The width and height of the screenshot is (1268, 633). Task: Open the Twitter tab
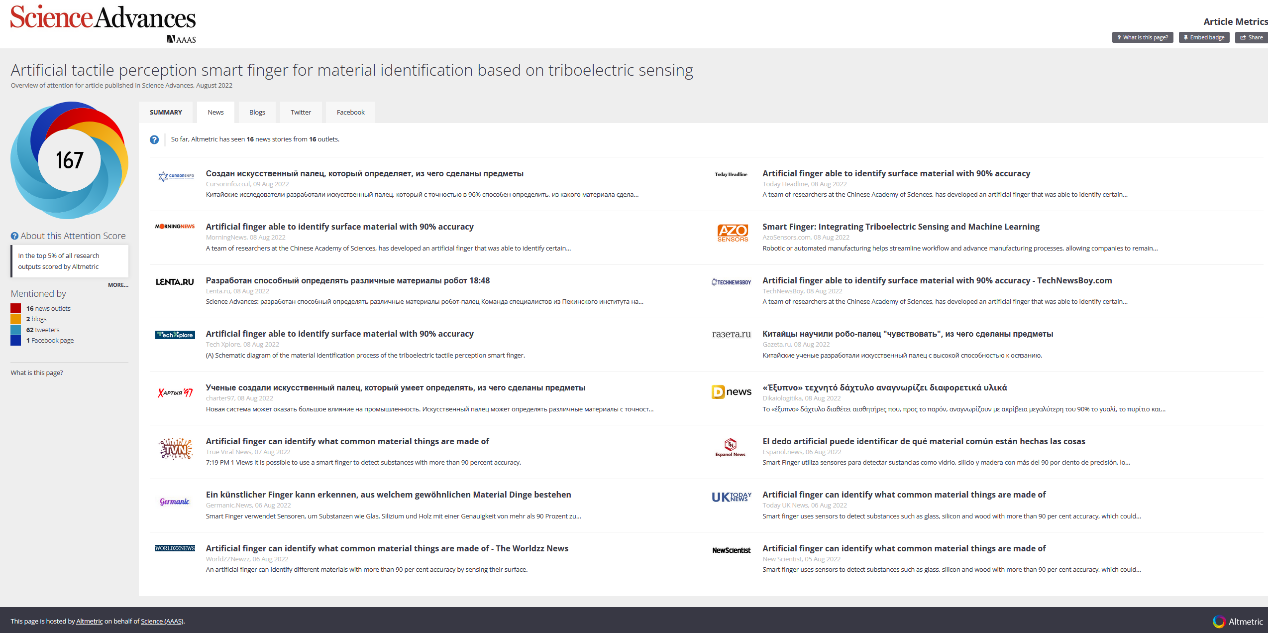301,113
